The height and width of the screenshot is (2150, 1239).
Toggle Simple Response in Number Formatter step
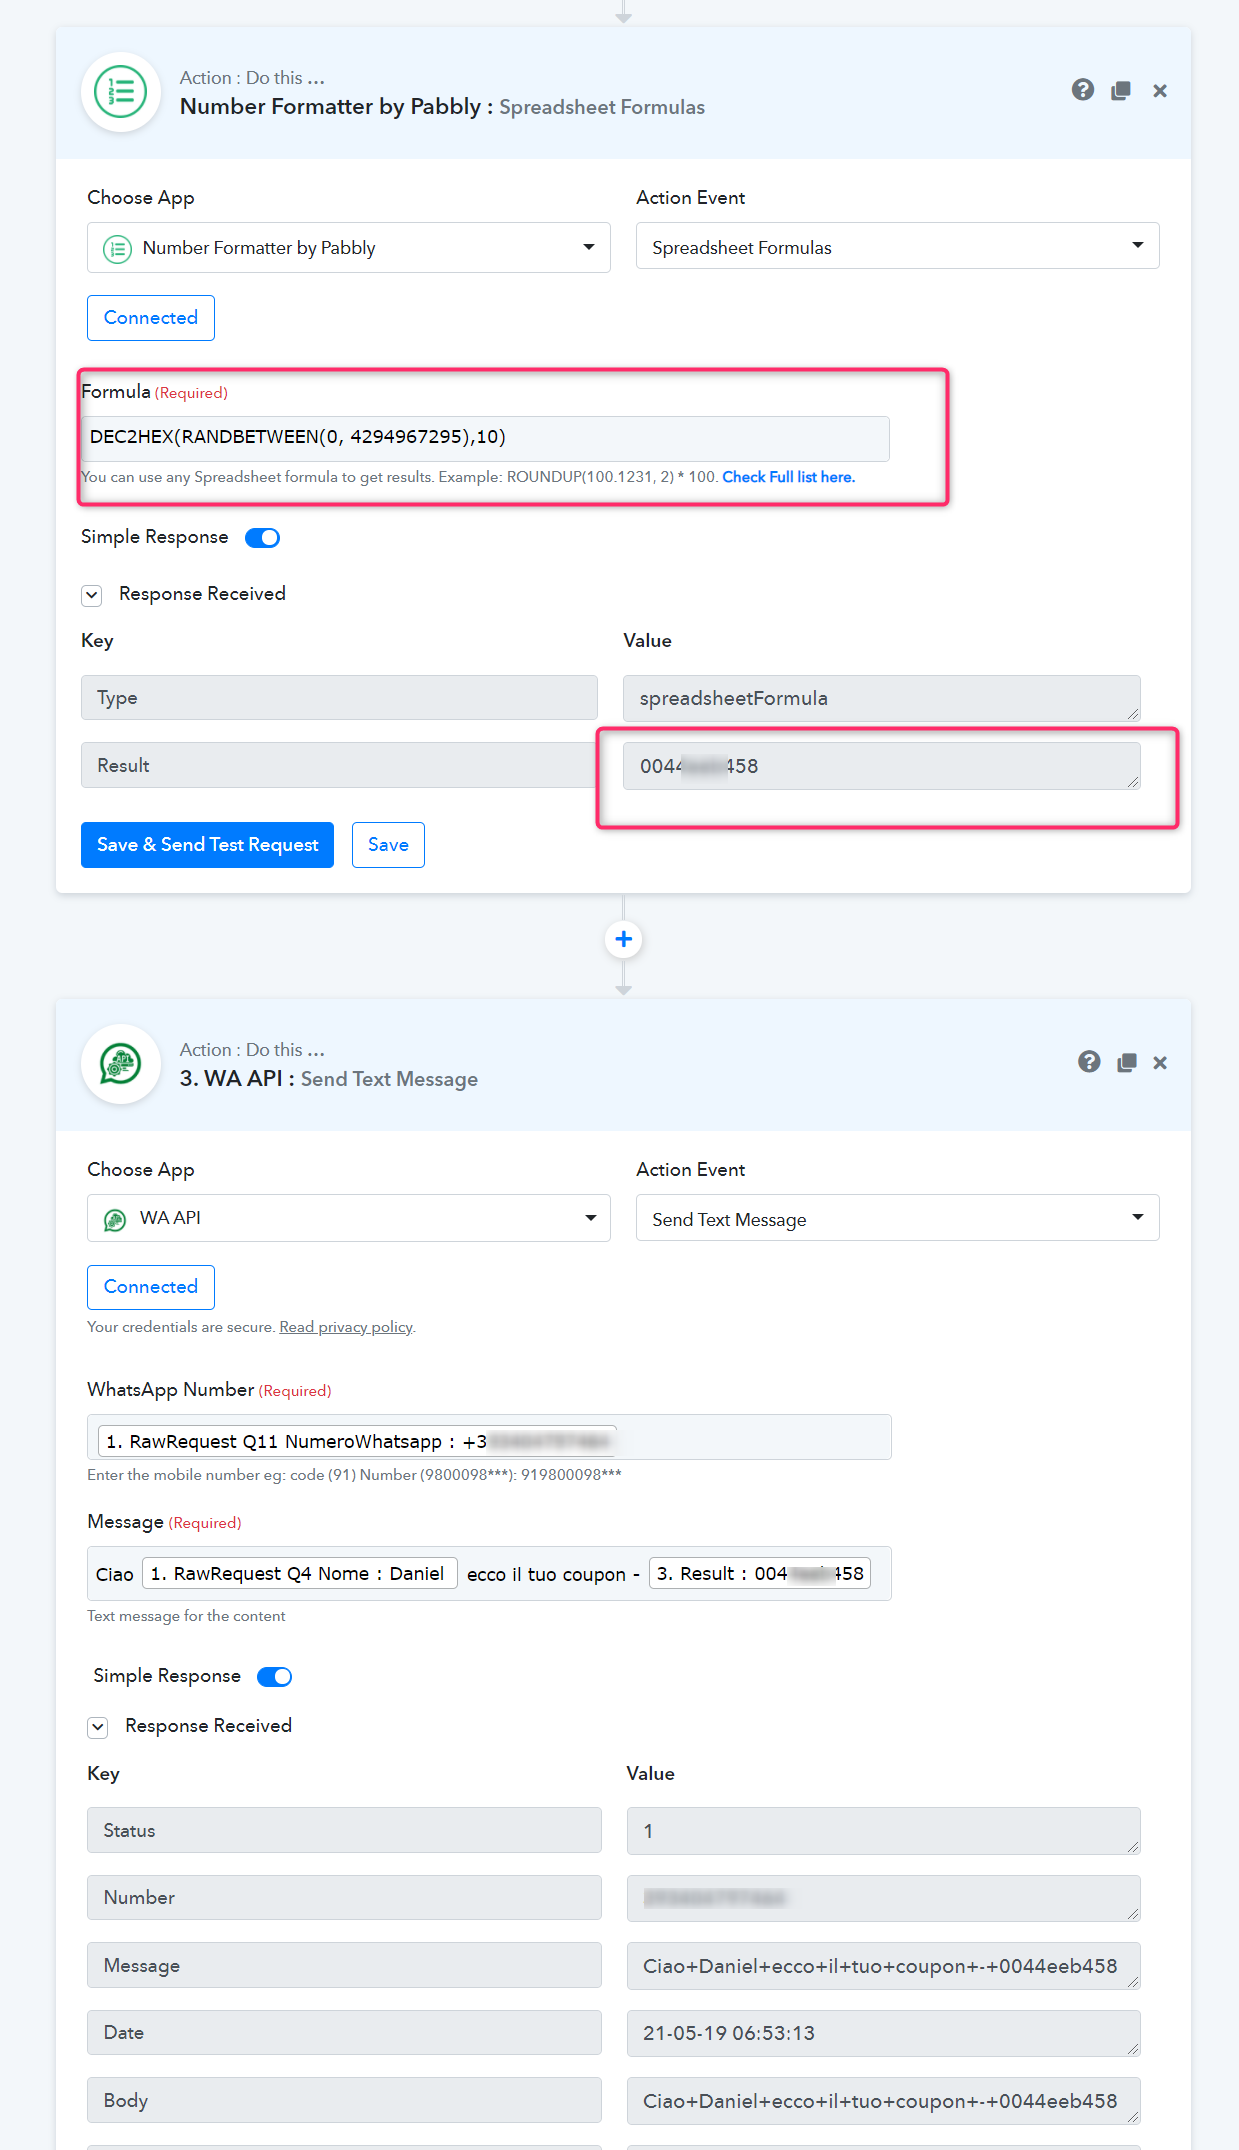tap(263, 538)
